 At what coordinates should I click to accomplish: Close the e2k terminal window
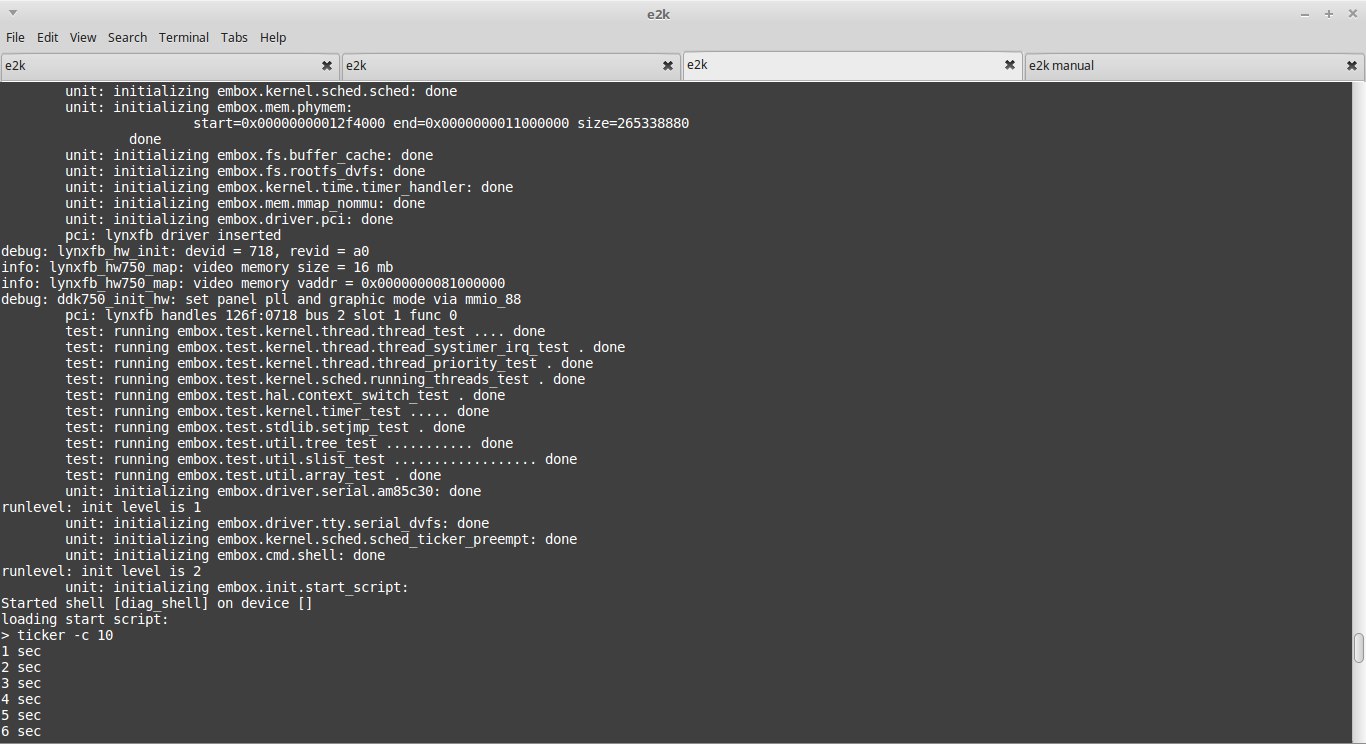pos(1351,14)
